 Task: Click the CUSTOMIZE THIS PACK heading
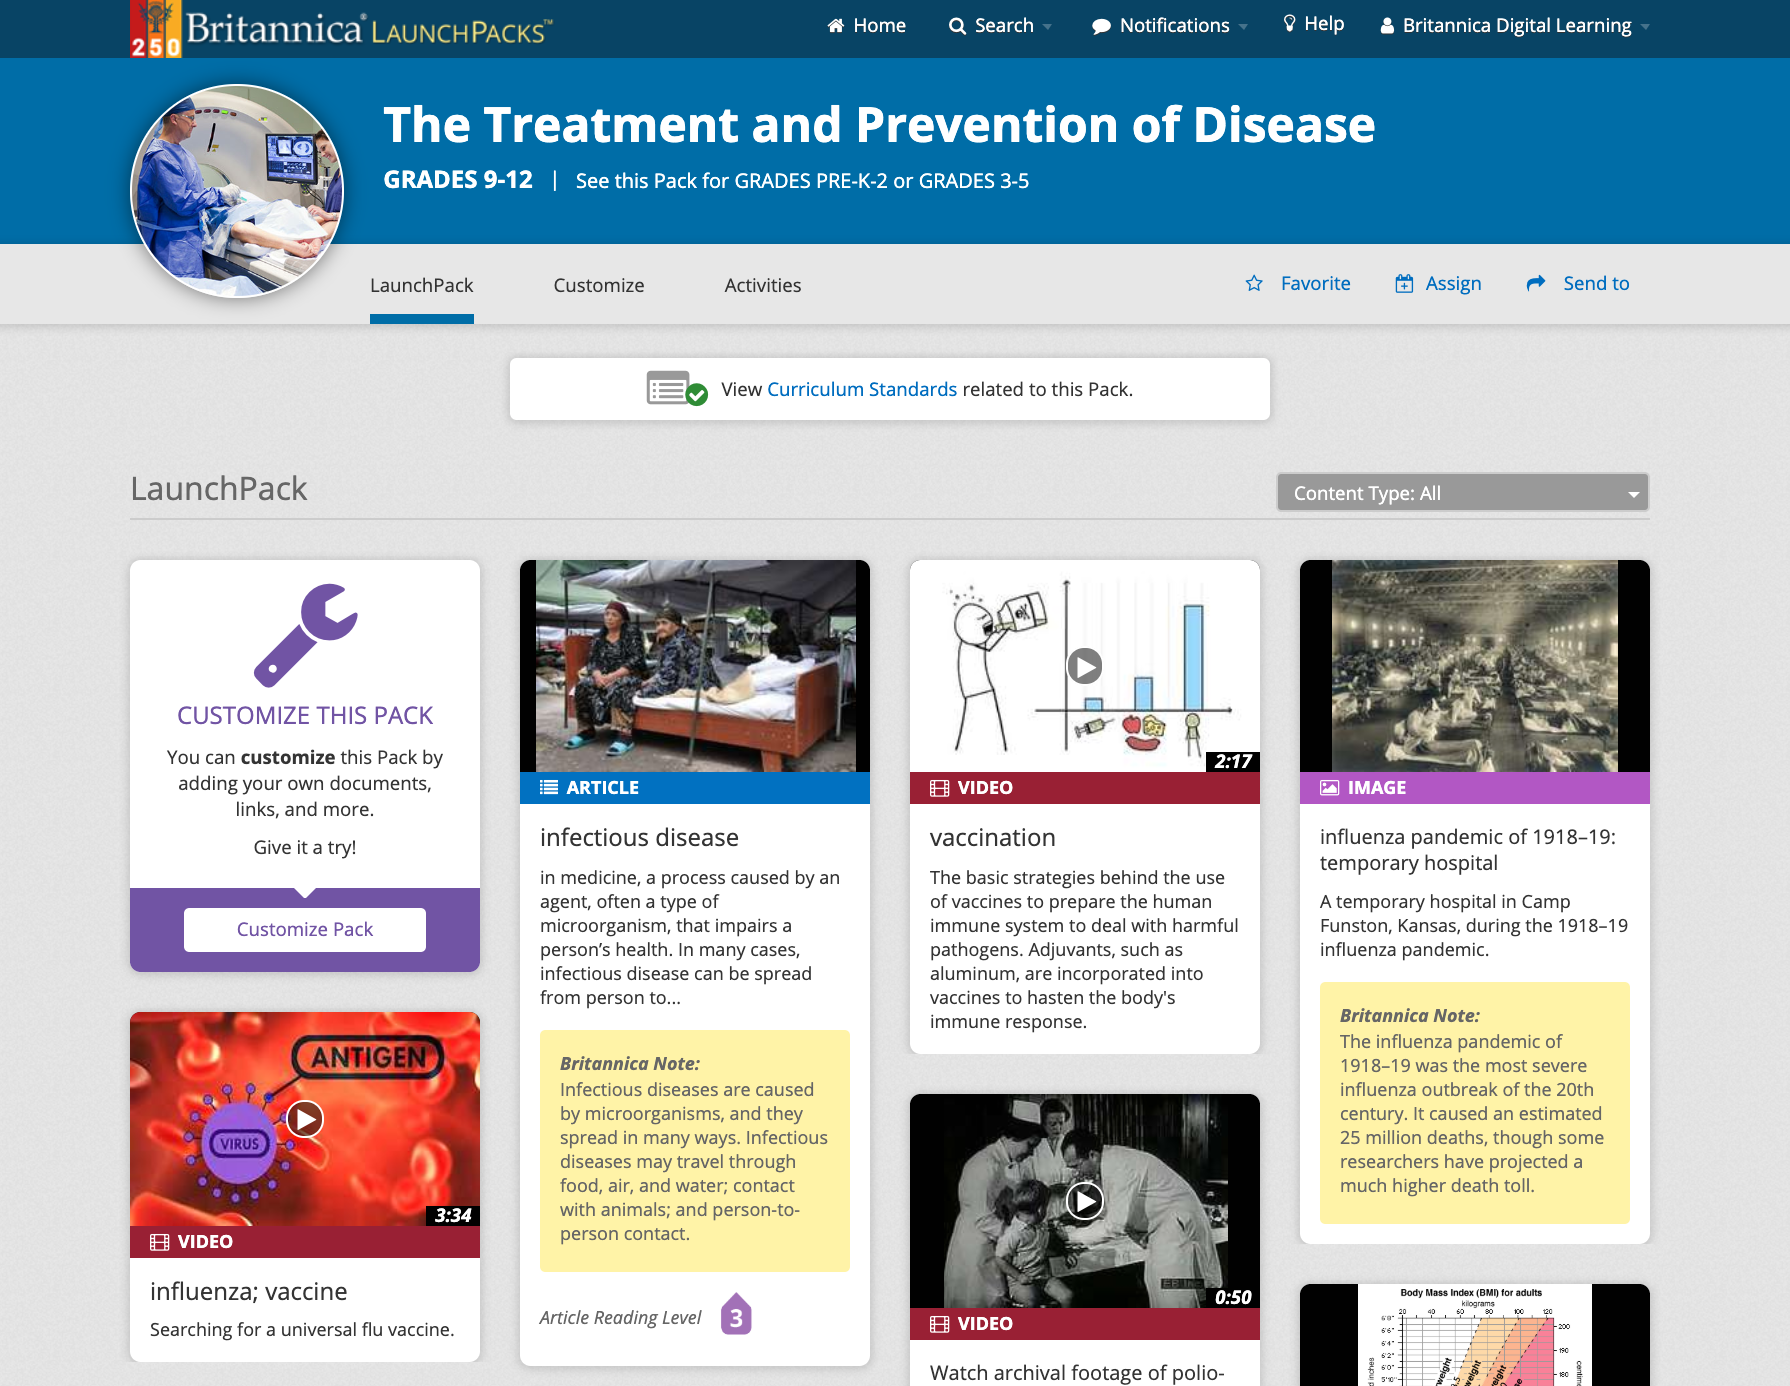pos(305,716)
